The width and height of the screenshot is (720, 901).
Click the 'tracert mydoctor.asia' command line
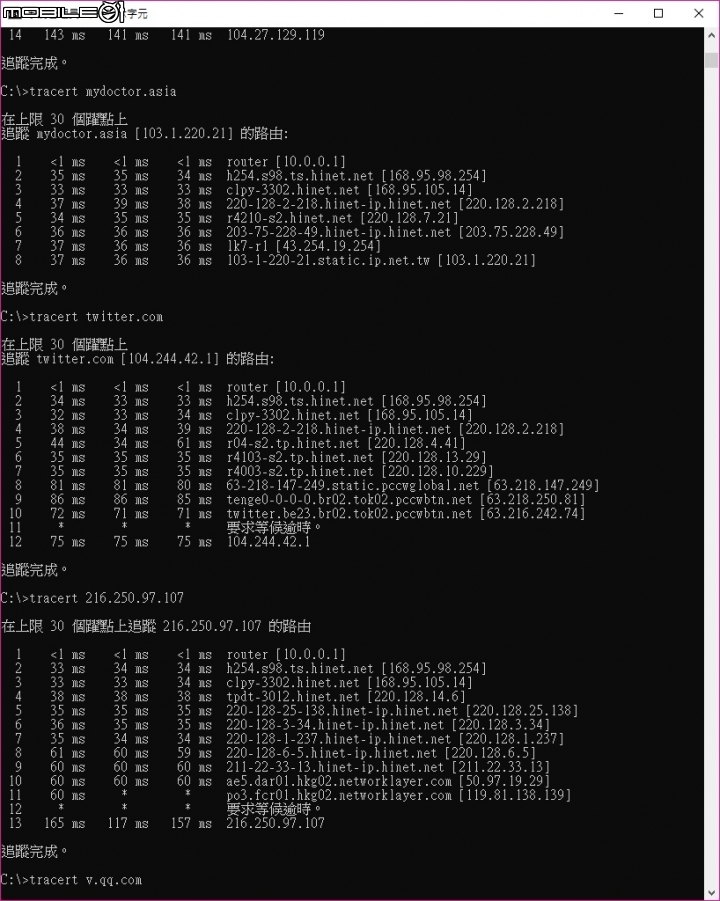88,91
